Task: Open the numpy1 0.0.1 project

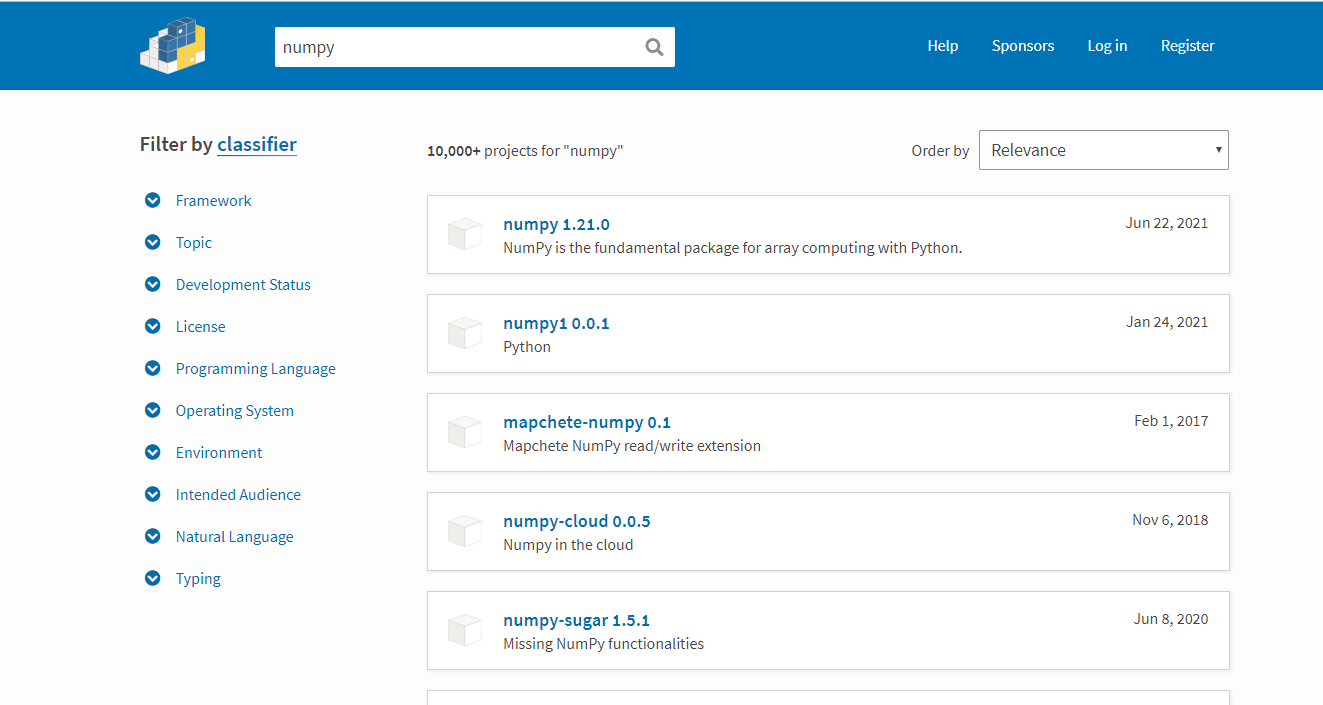Action: tap(556, 323)
